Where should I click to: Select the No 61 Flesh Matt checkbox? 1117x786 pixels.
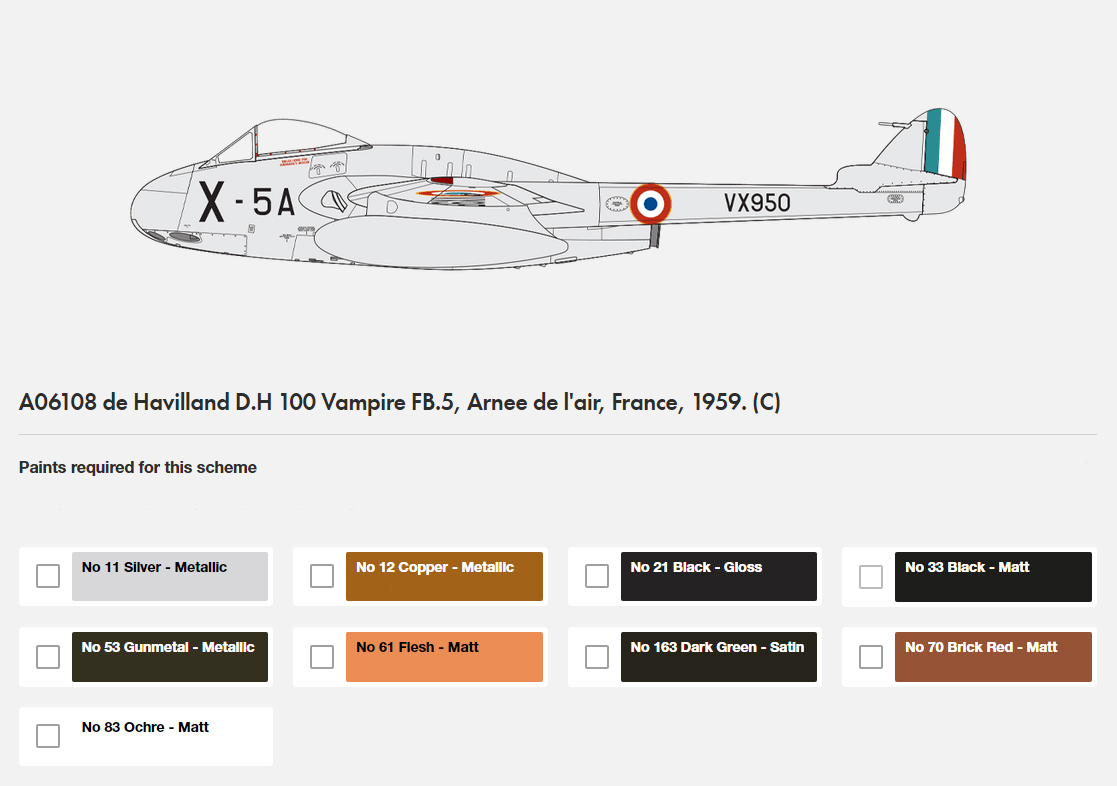pos(322,656)
